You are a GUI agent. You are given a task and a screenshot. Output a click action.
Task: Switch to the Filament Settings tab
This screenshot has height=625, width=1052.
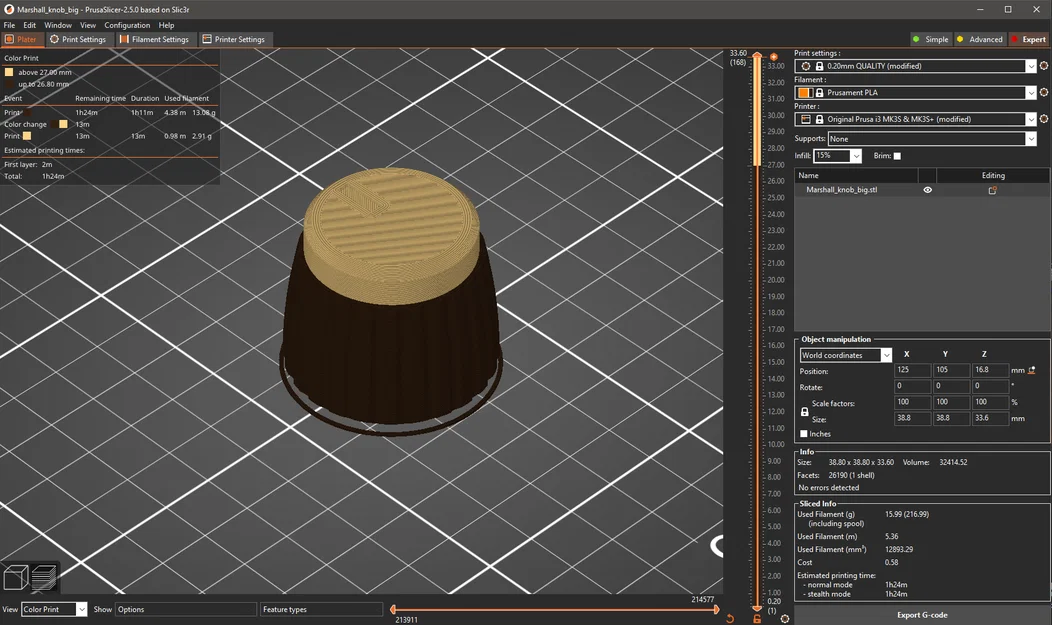tap(154, 40)
